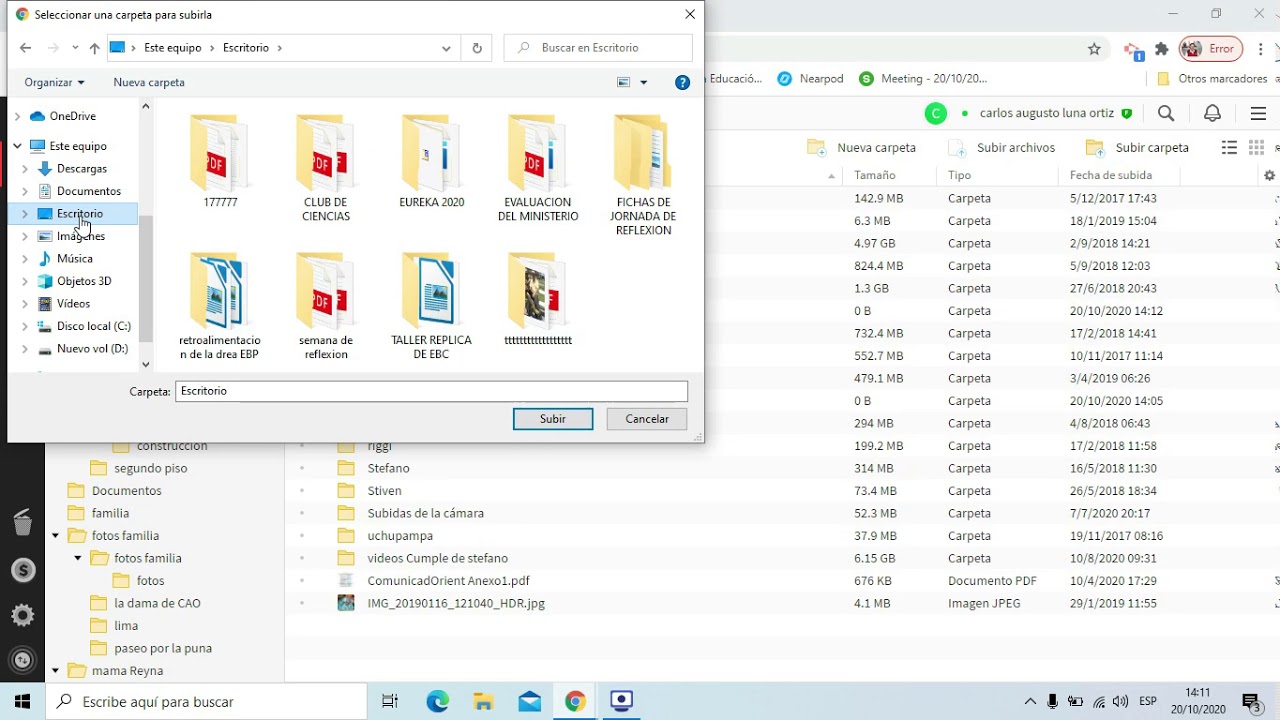The height and width of the screenshot is (720, 1280).
Task: Click the extension icon with blue badge
Action: pyautogui.click(x=1133, y=50)
